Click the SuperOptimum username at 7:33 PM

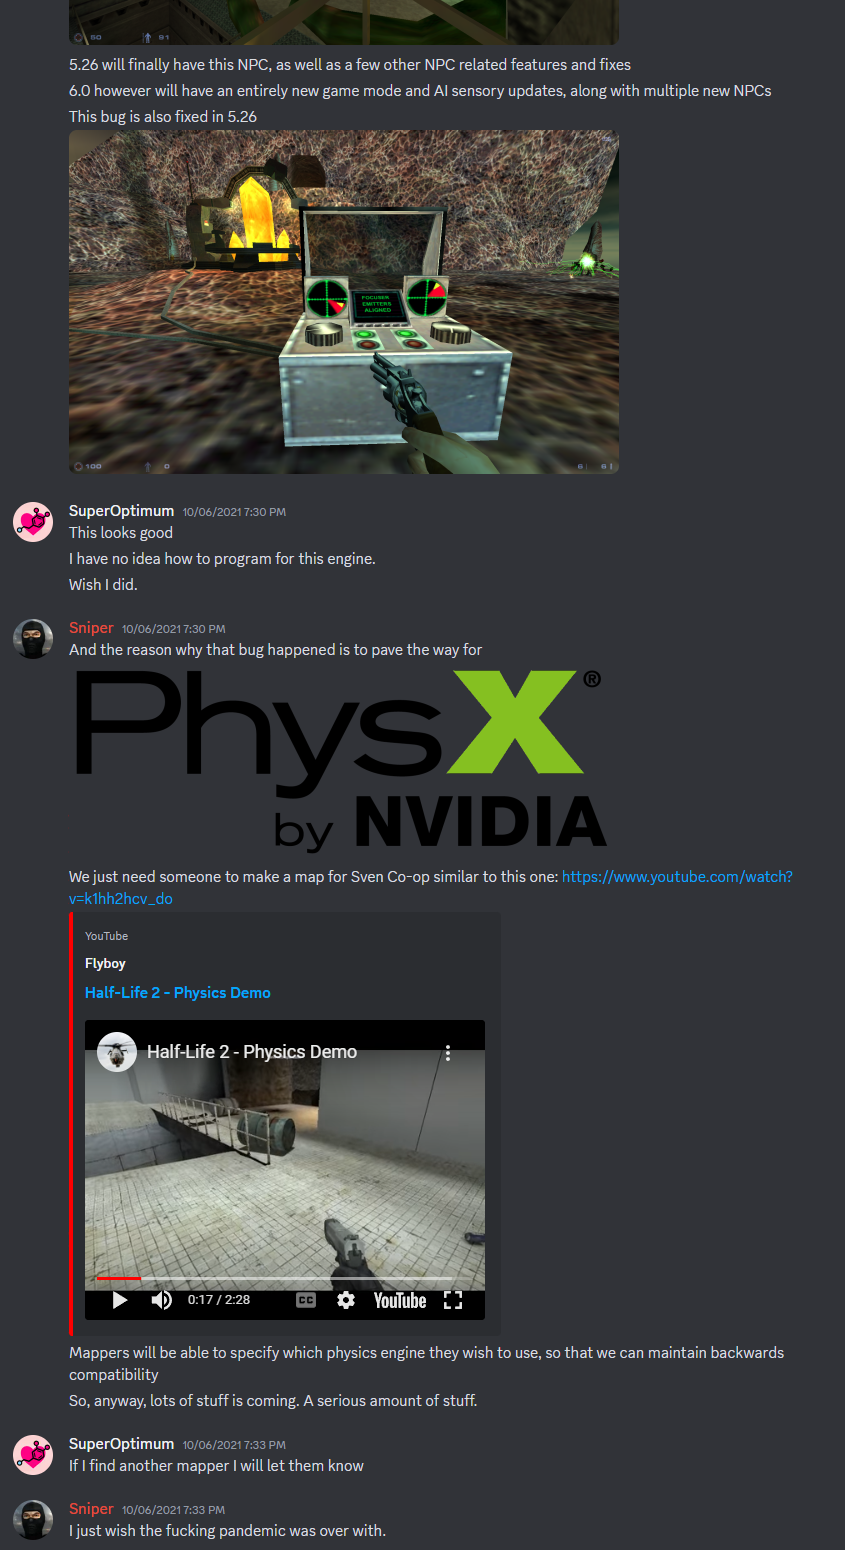click(x=121, y=1444)
